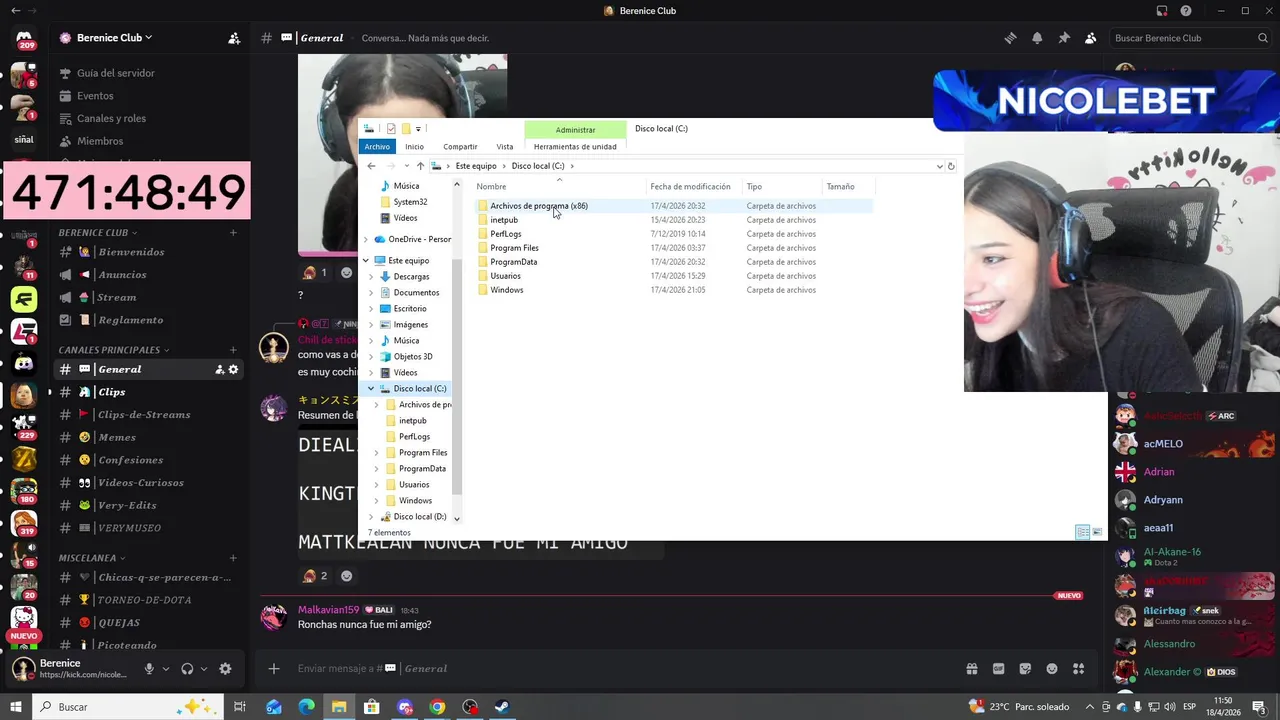The width and height of the screenshot is (1280, 720).
Task: Open Explorer recent locations dropdown arrow
Action: coord(405,166)
